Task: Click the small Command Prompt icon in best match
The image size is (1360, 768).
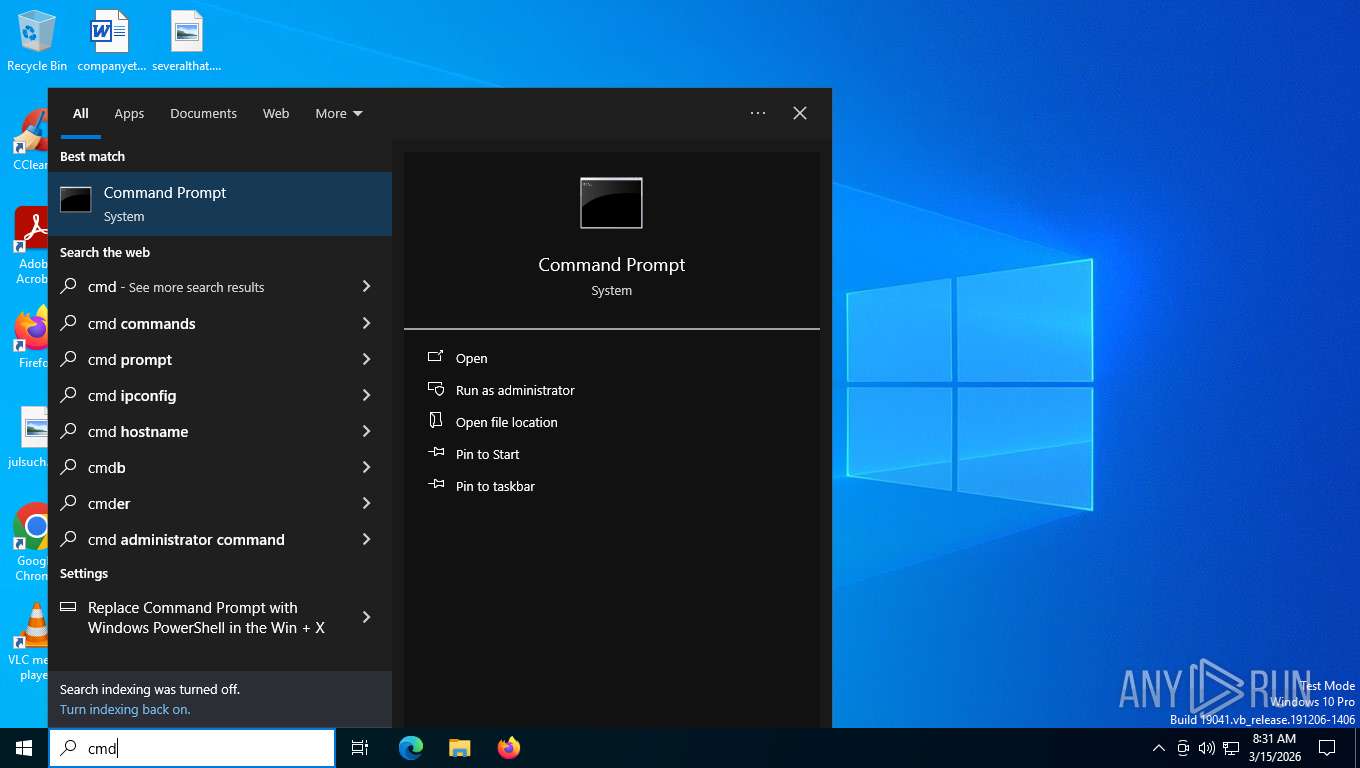Action: (x=76, y=200)
